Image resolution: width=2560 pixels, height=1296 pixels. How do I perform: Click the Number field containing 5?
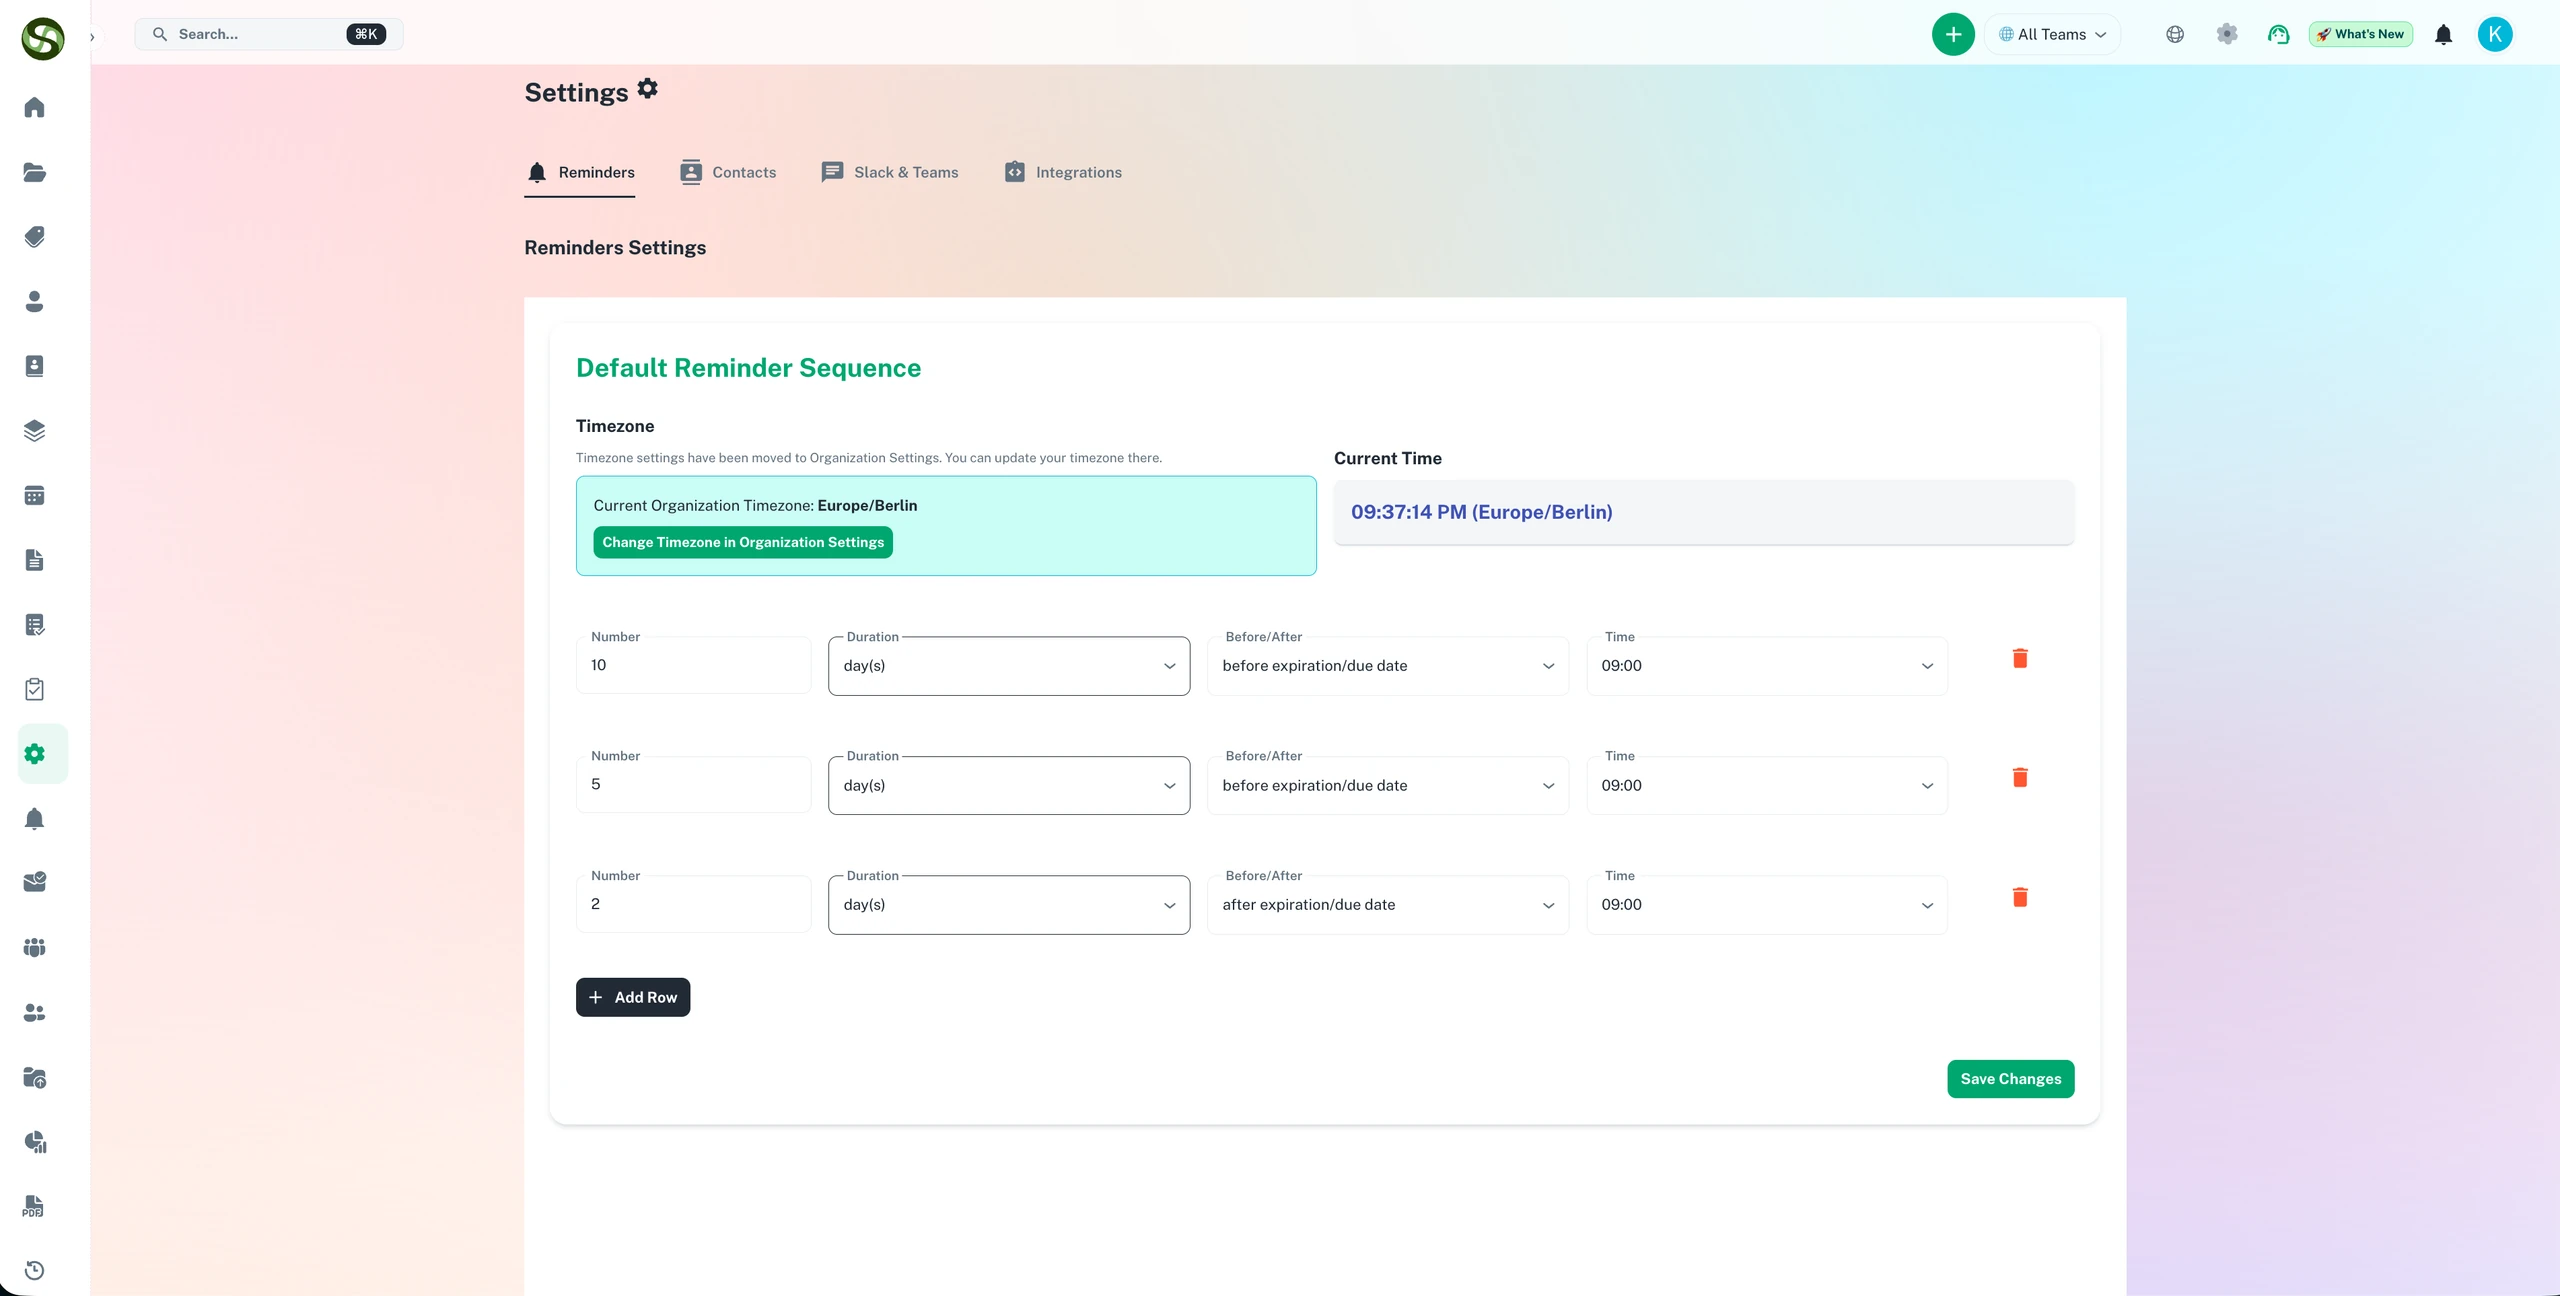[693, 784]
